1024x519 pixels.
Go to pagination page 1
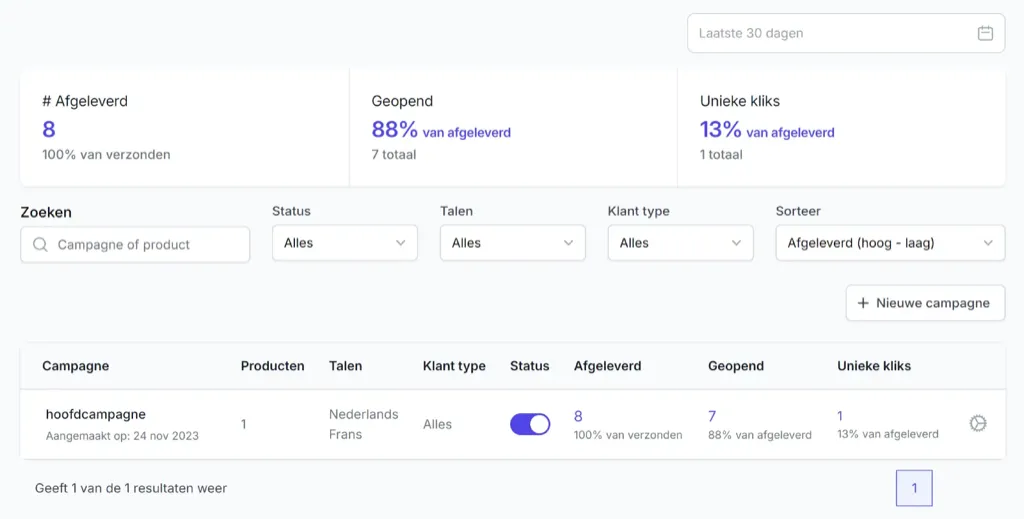[914, 488]
